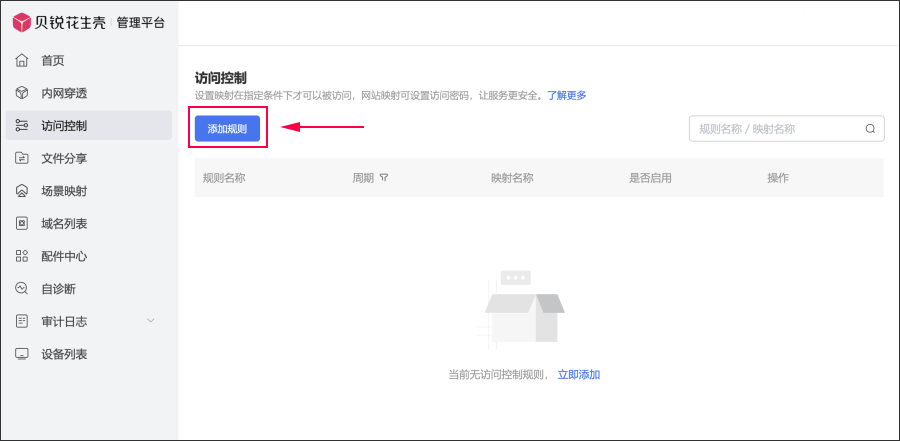Click the 访问控制 sidebar icon
The image size is (900, 441).
click(x=22, y=126)
